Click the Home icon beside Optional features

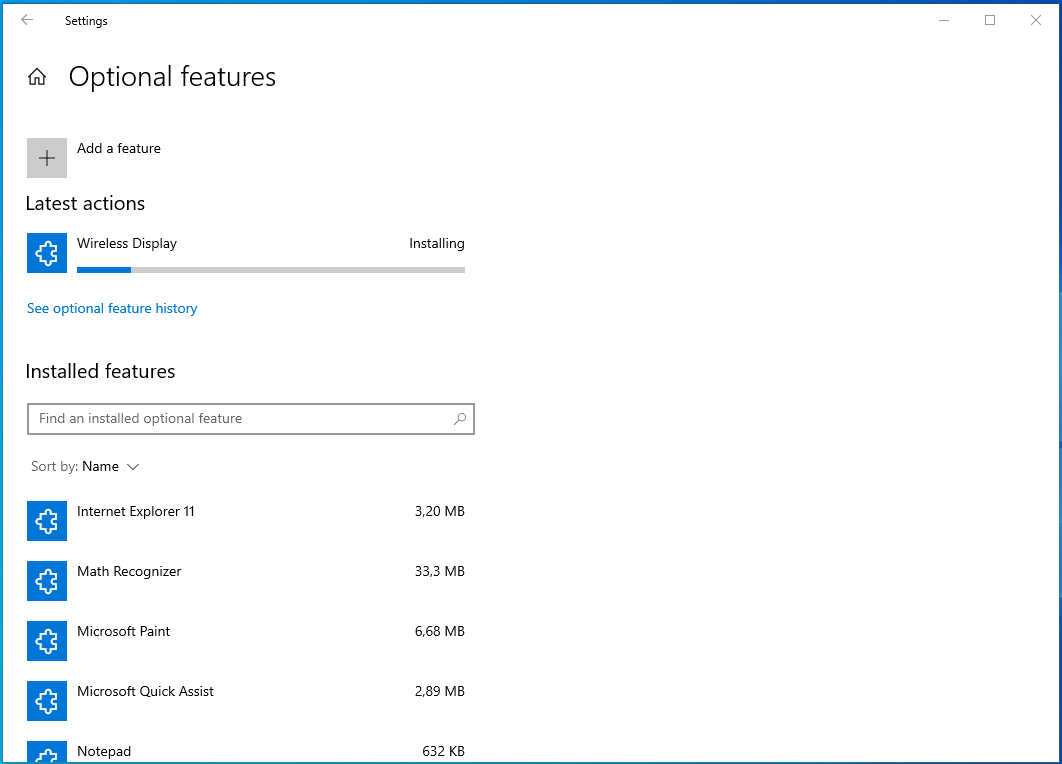coord(37,77)
